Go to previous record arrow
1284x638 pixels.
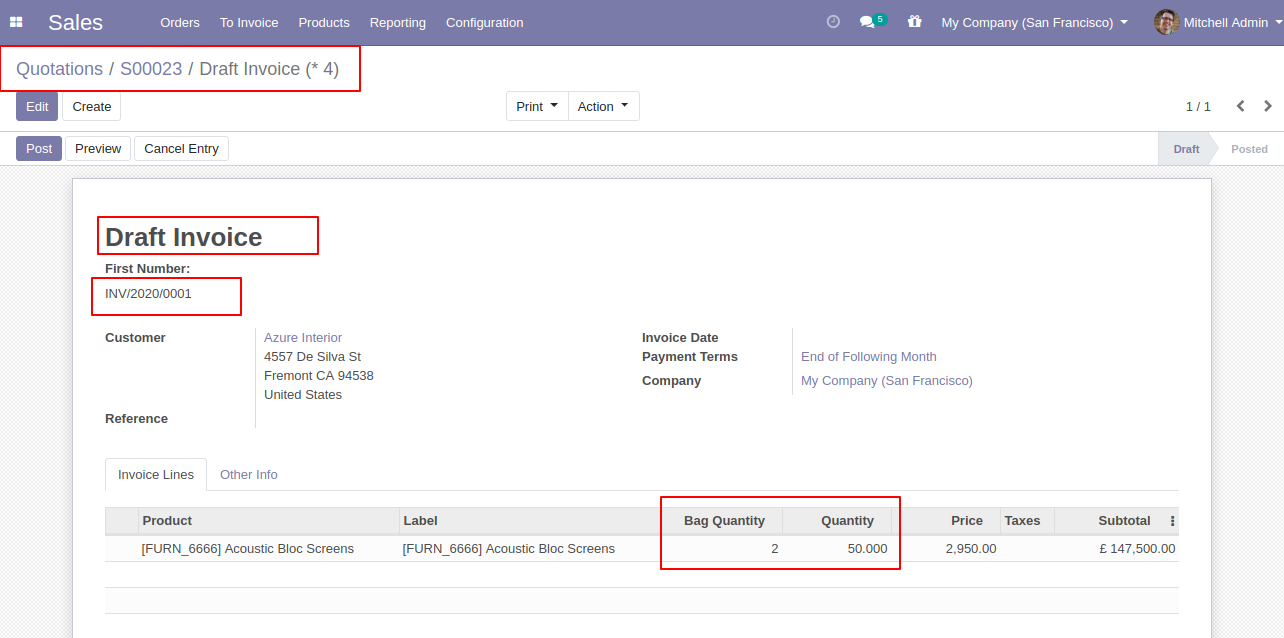click(1240, 106)
